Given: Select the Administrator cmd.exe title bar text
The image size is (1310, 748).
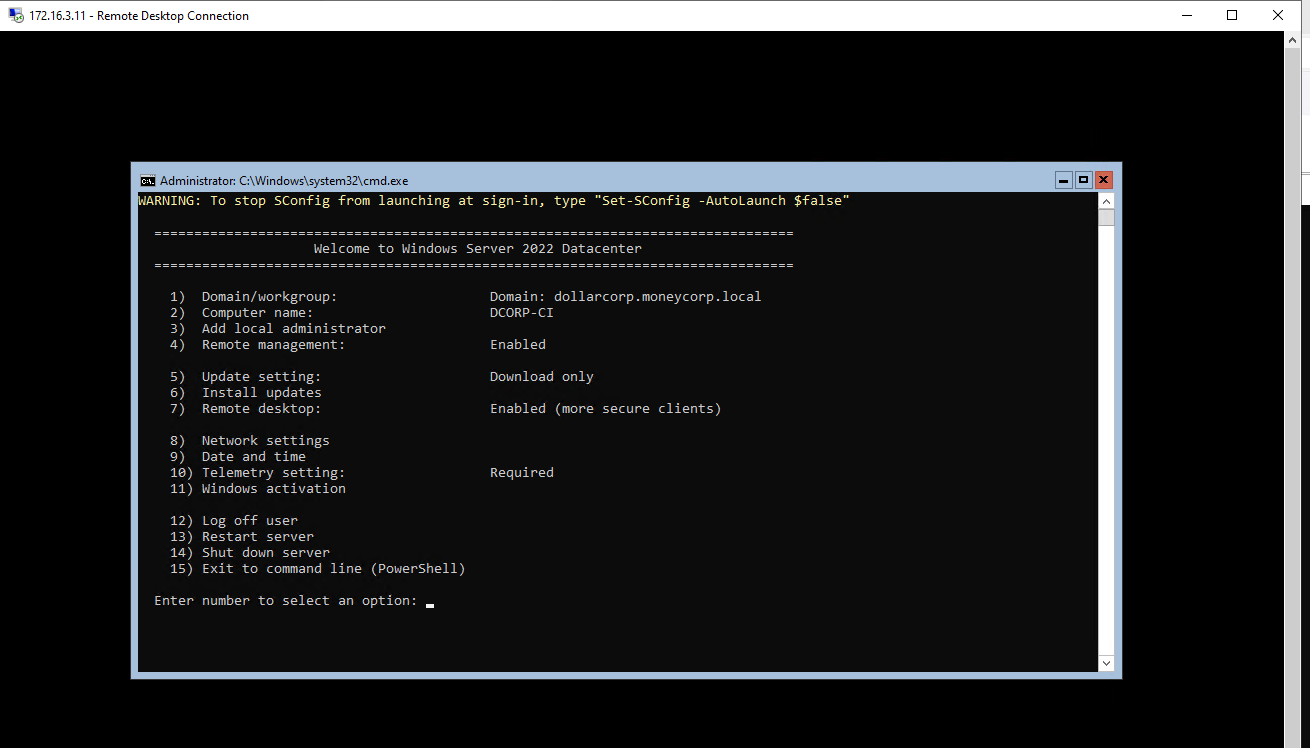Looking at the screenshot, I should click(x=284, y=181).
